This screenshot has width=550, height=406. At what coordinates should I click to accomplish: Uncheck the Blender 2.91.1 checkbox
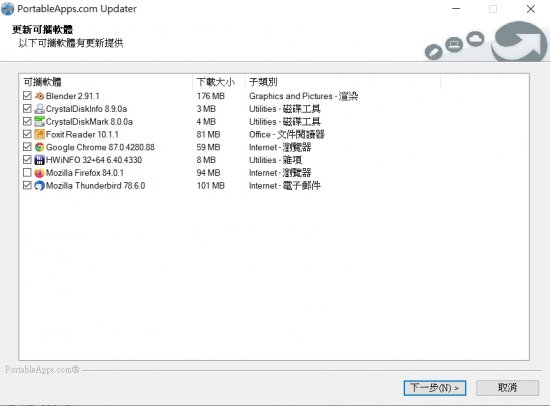coord(27,95)
